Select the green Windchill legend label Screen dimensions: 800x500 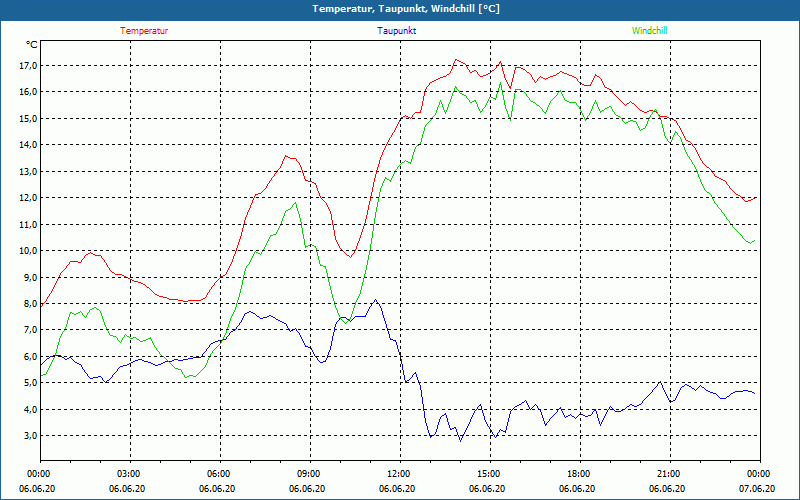(649, 31)
